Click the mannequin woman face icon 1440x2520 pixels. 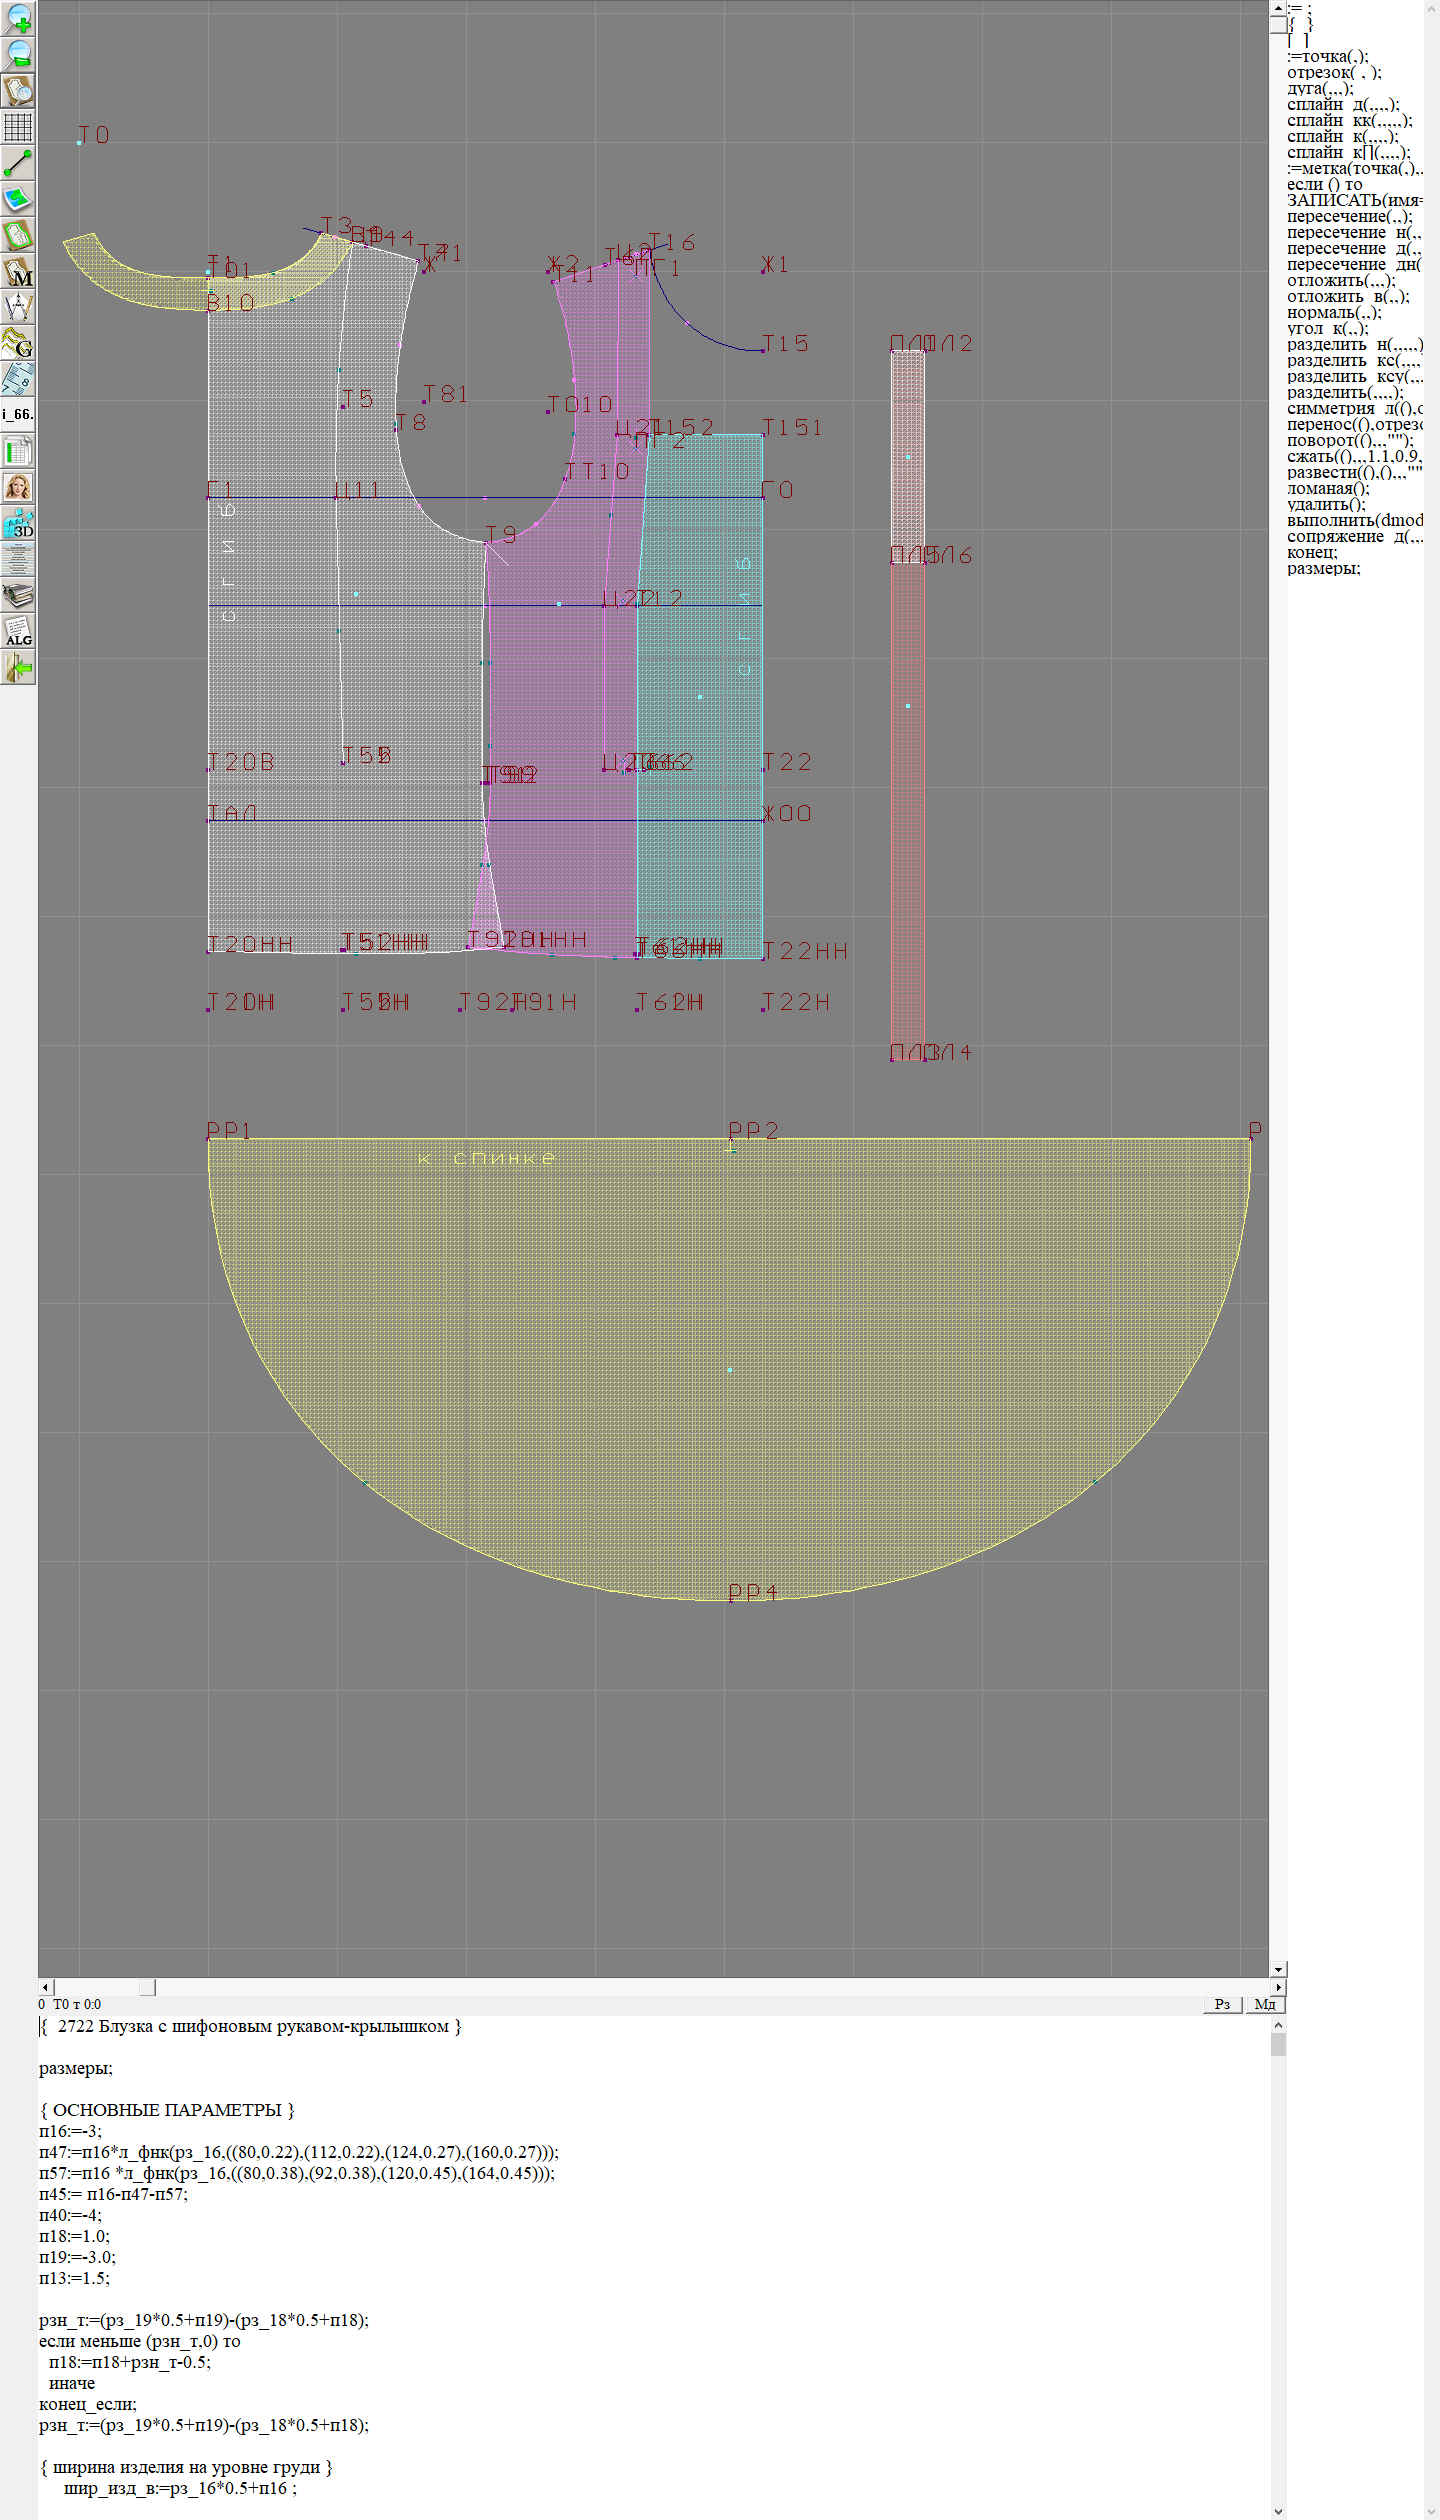coord(18,487)
